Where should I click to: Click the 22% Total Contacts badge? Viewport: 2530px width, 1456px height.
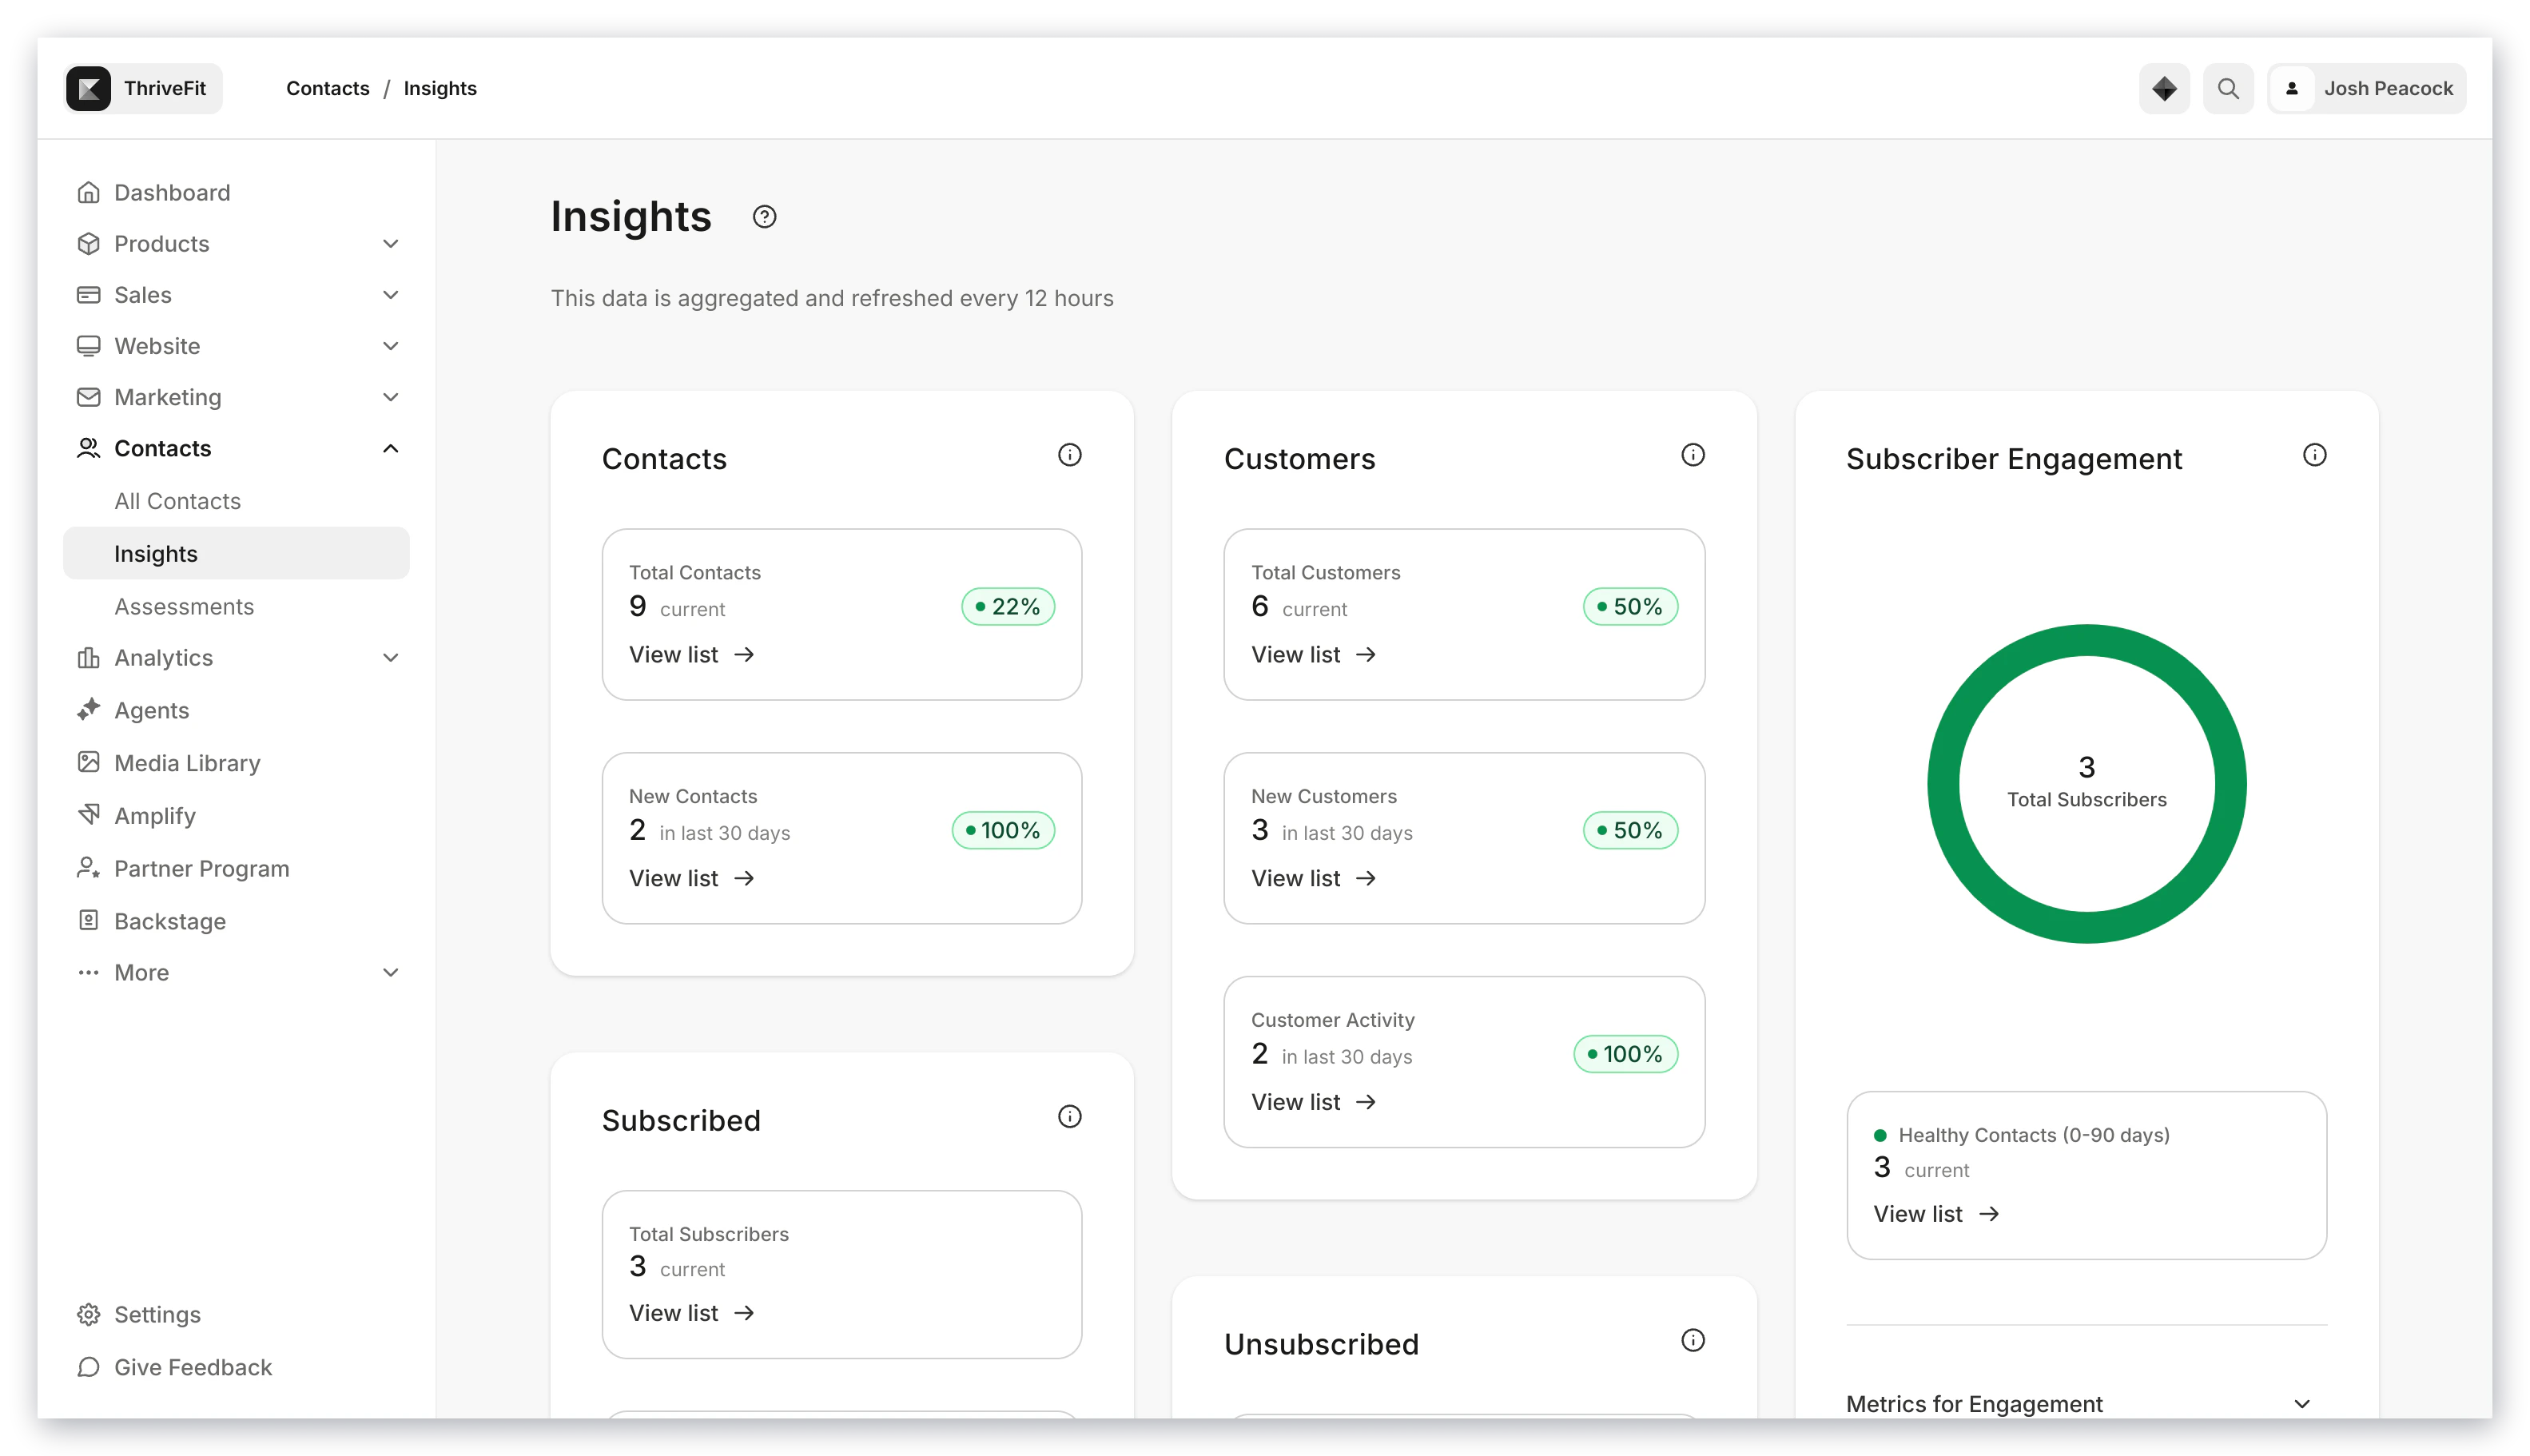(x=1007, y=607)
